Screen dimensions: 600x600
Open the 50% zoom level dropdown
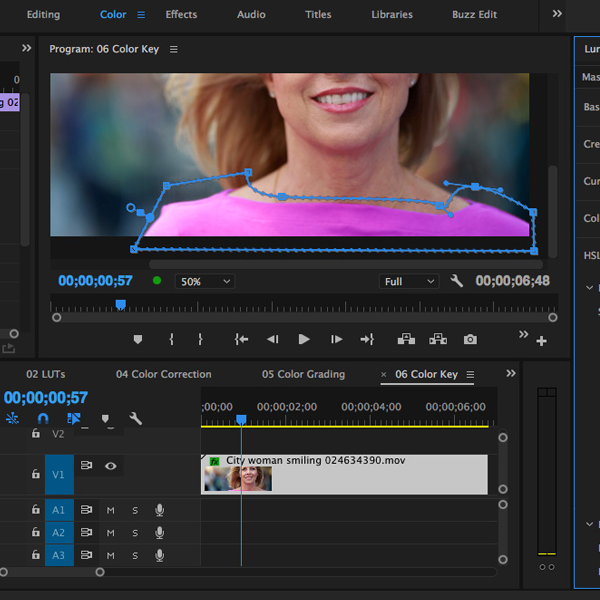coord(204,282)
